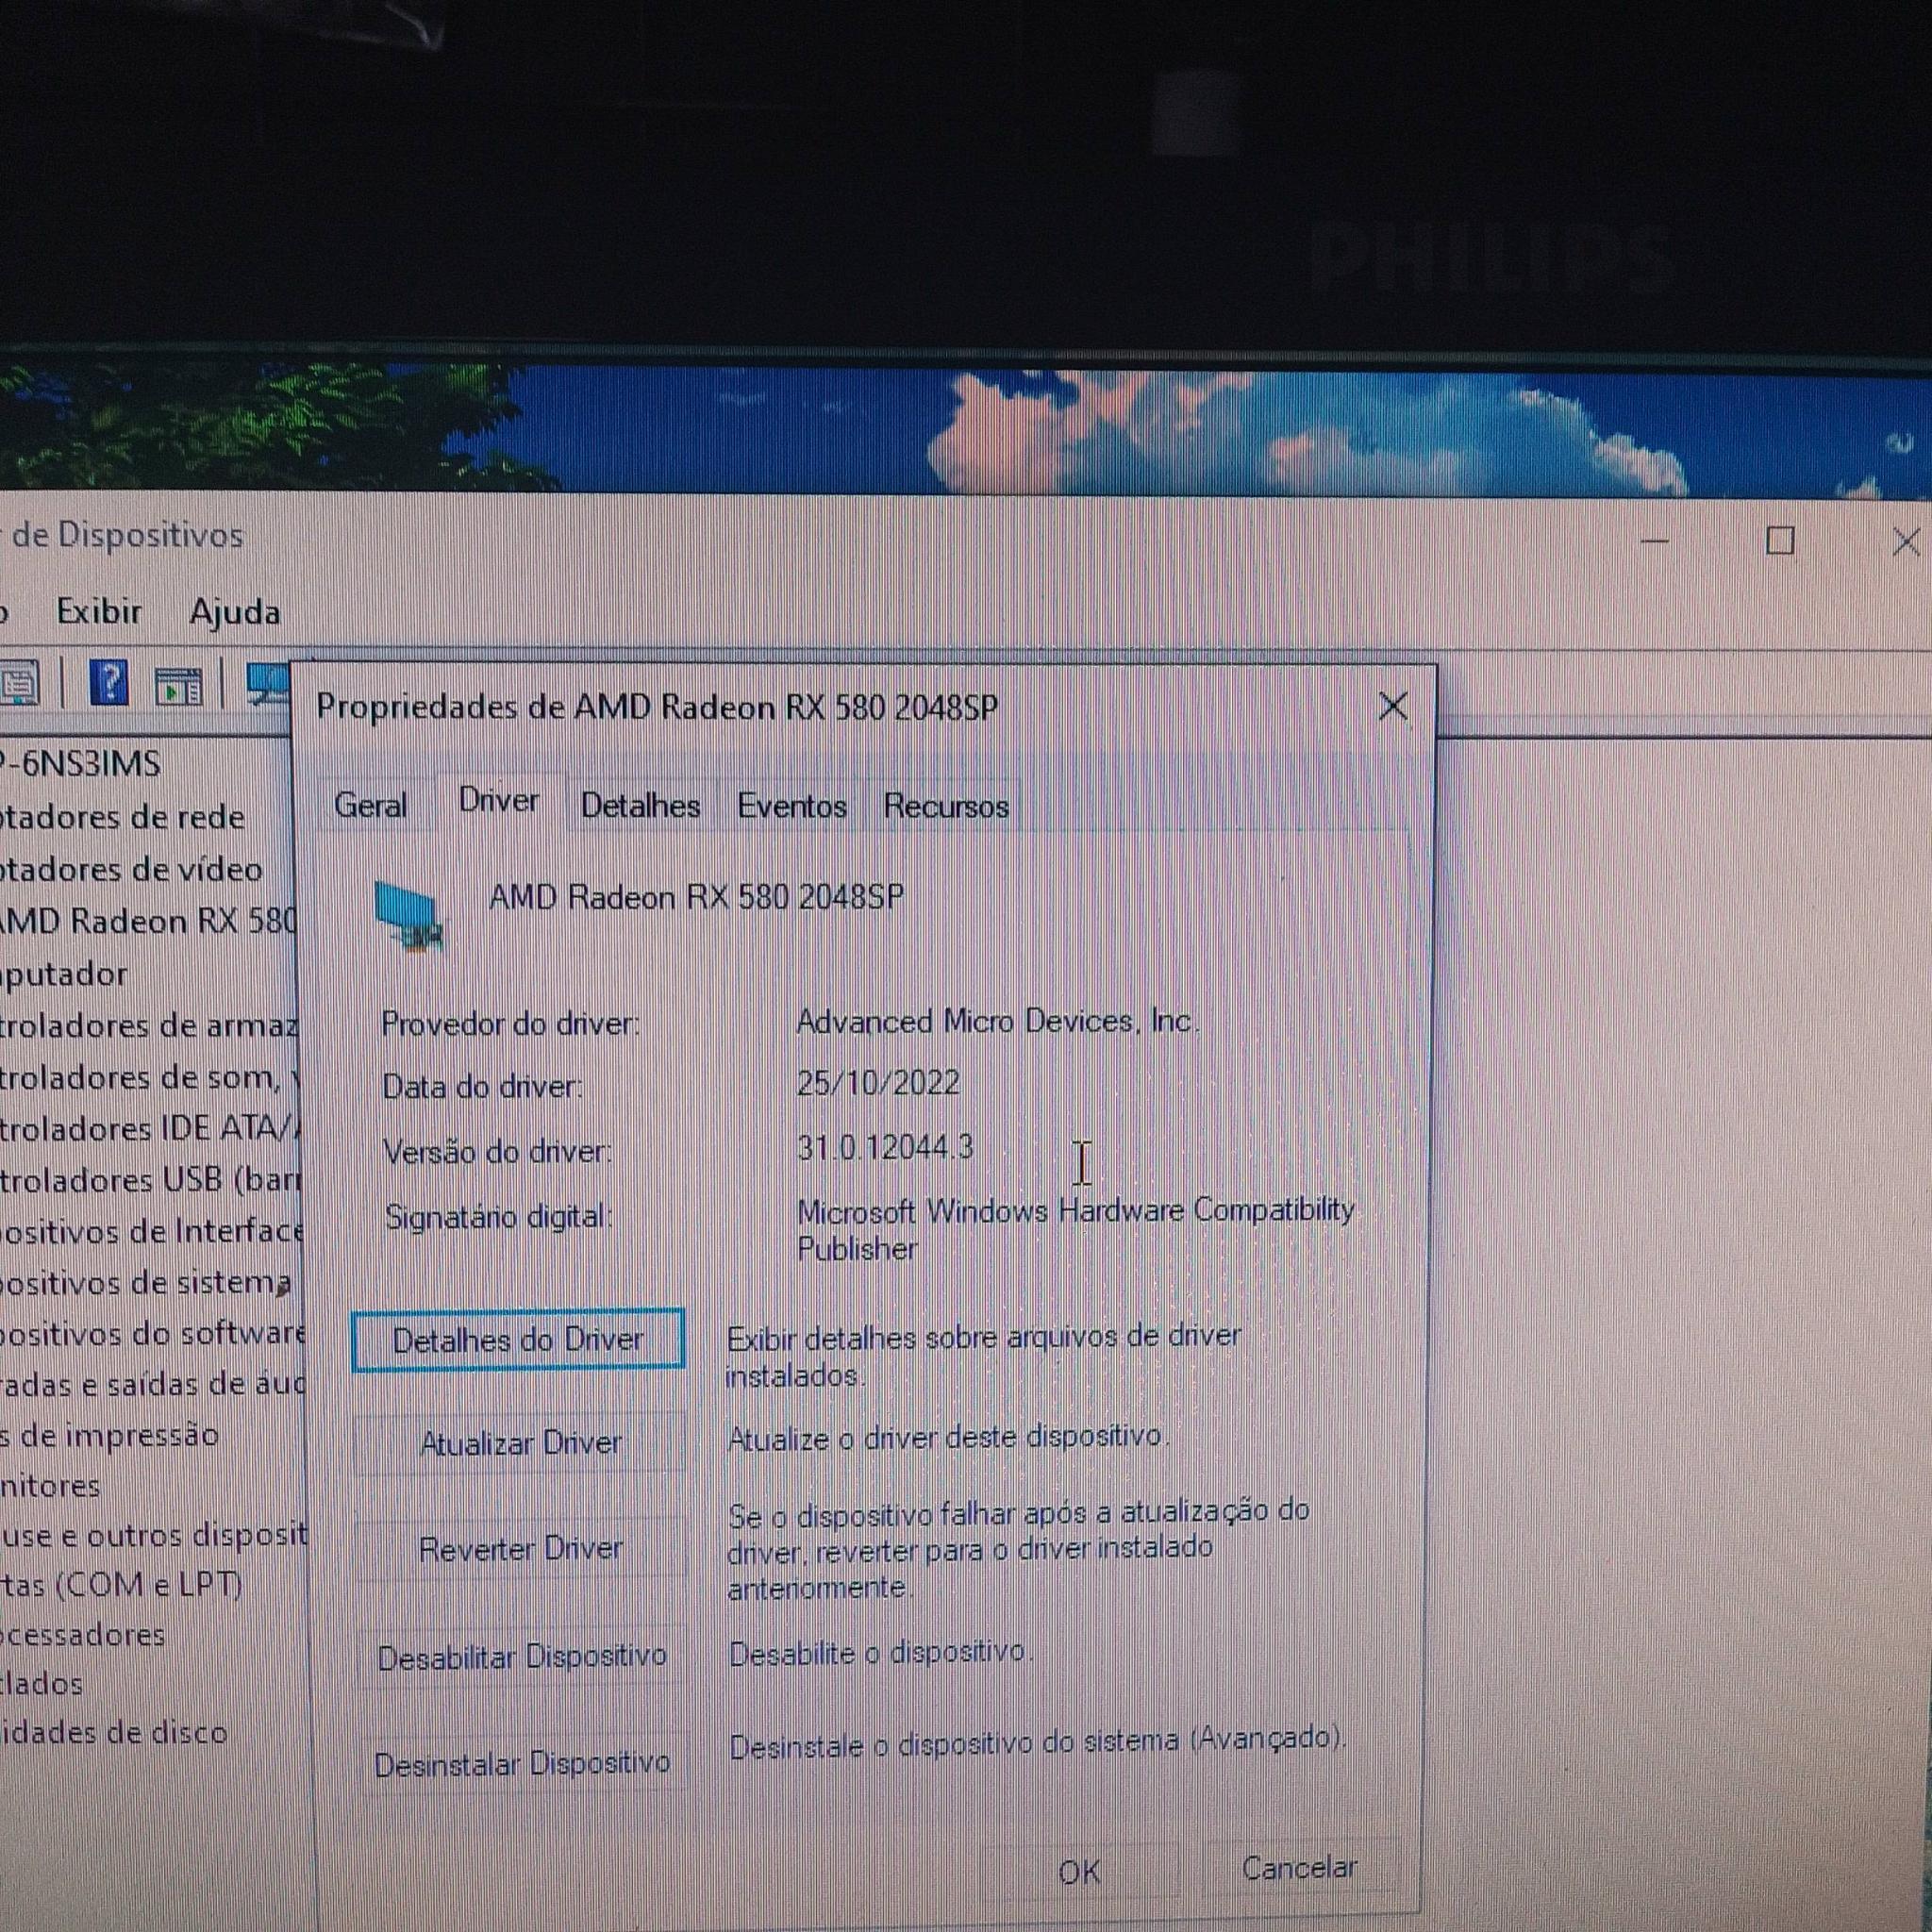Click the Desabilitar Dispositivo button
1932x1932 pixels.
pyautogui.click(x=522, y=1657)
